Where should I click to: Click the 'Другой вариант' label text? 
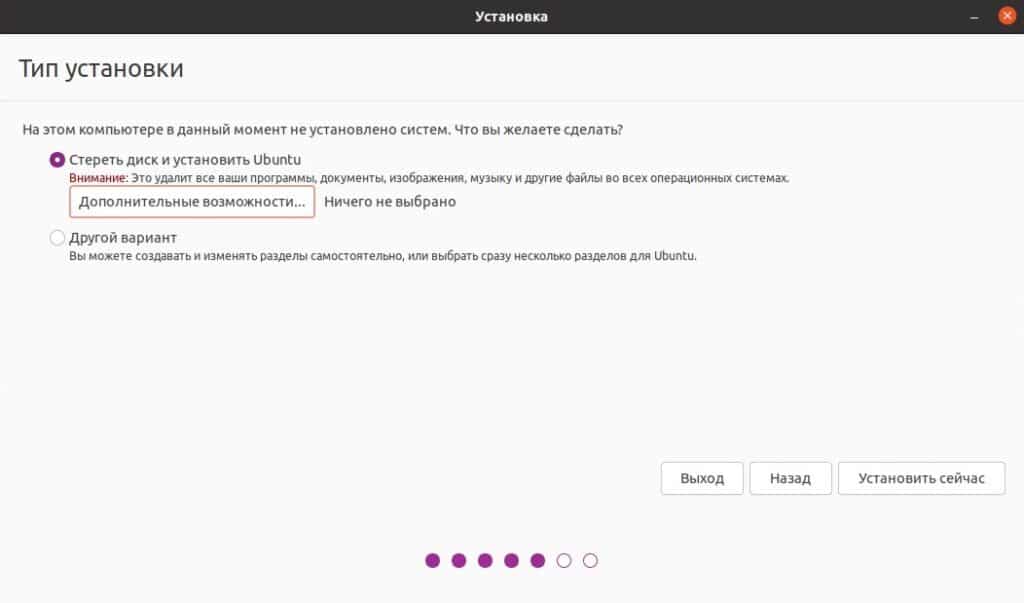point(123,239)
